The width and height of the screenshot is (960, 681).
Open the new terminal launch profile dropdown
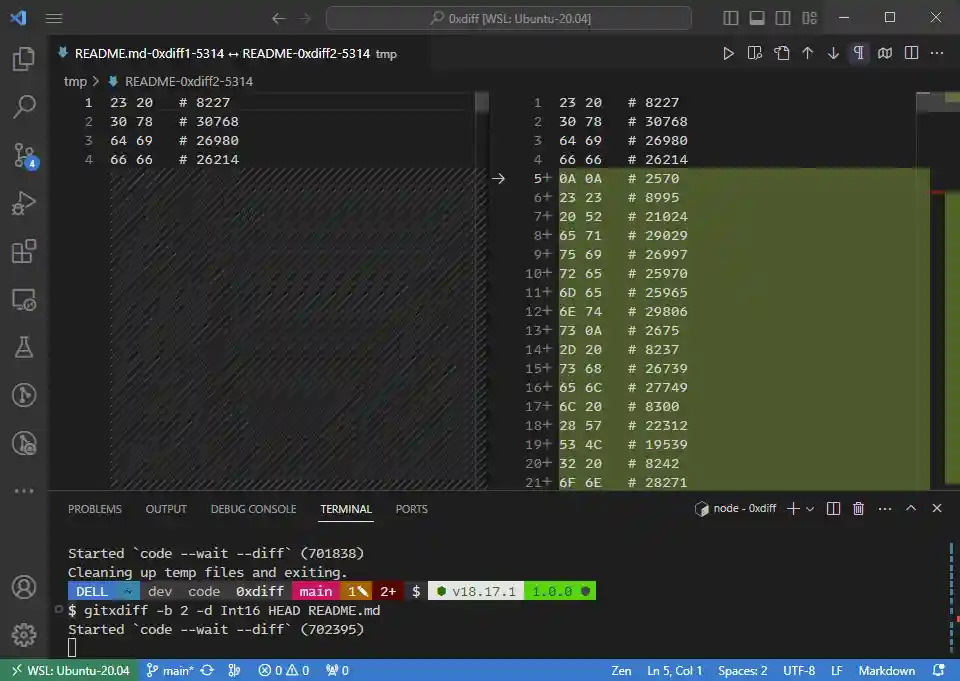point(810,509)
